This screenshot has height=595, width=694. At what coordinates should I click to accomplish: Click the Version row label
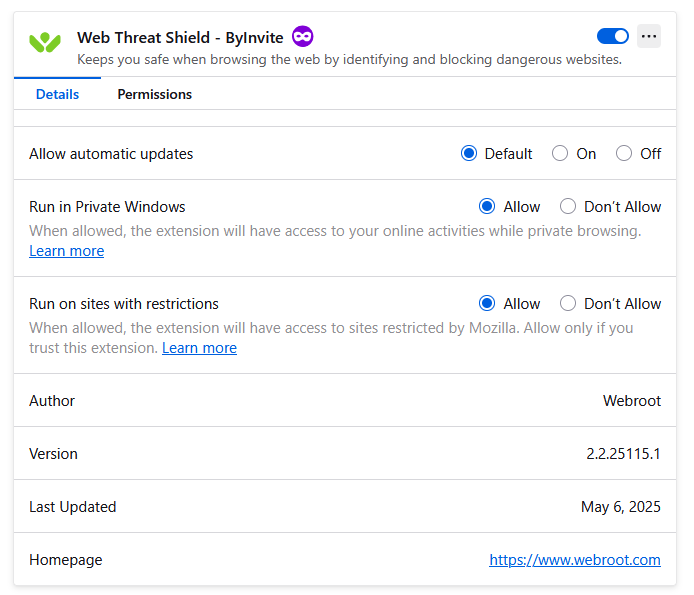click(53, 454)
